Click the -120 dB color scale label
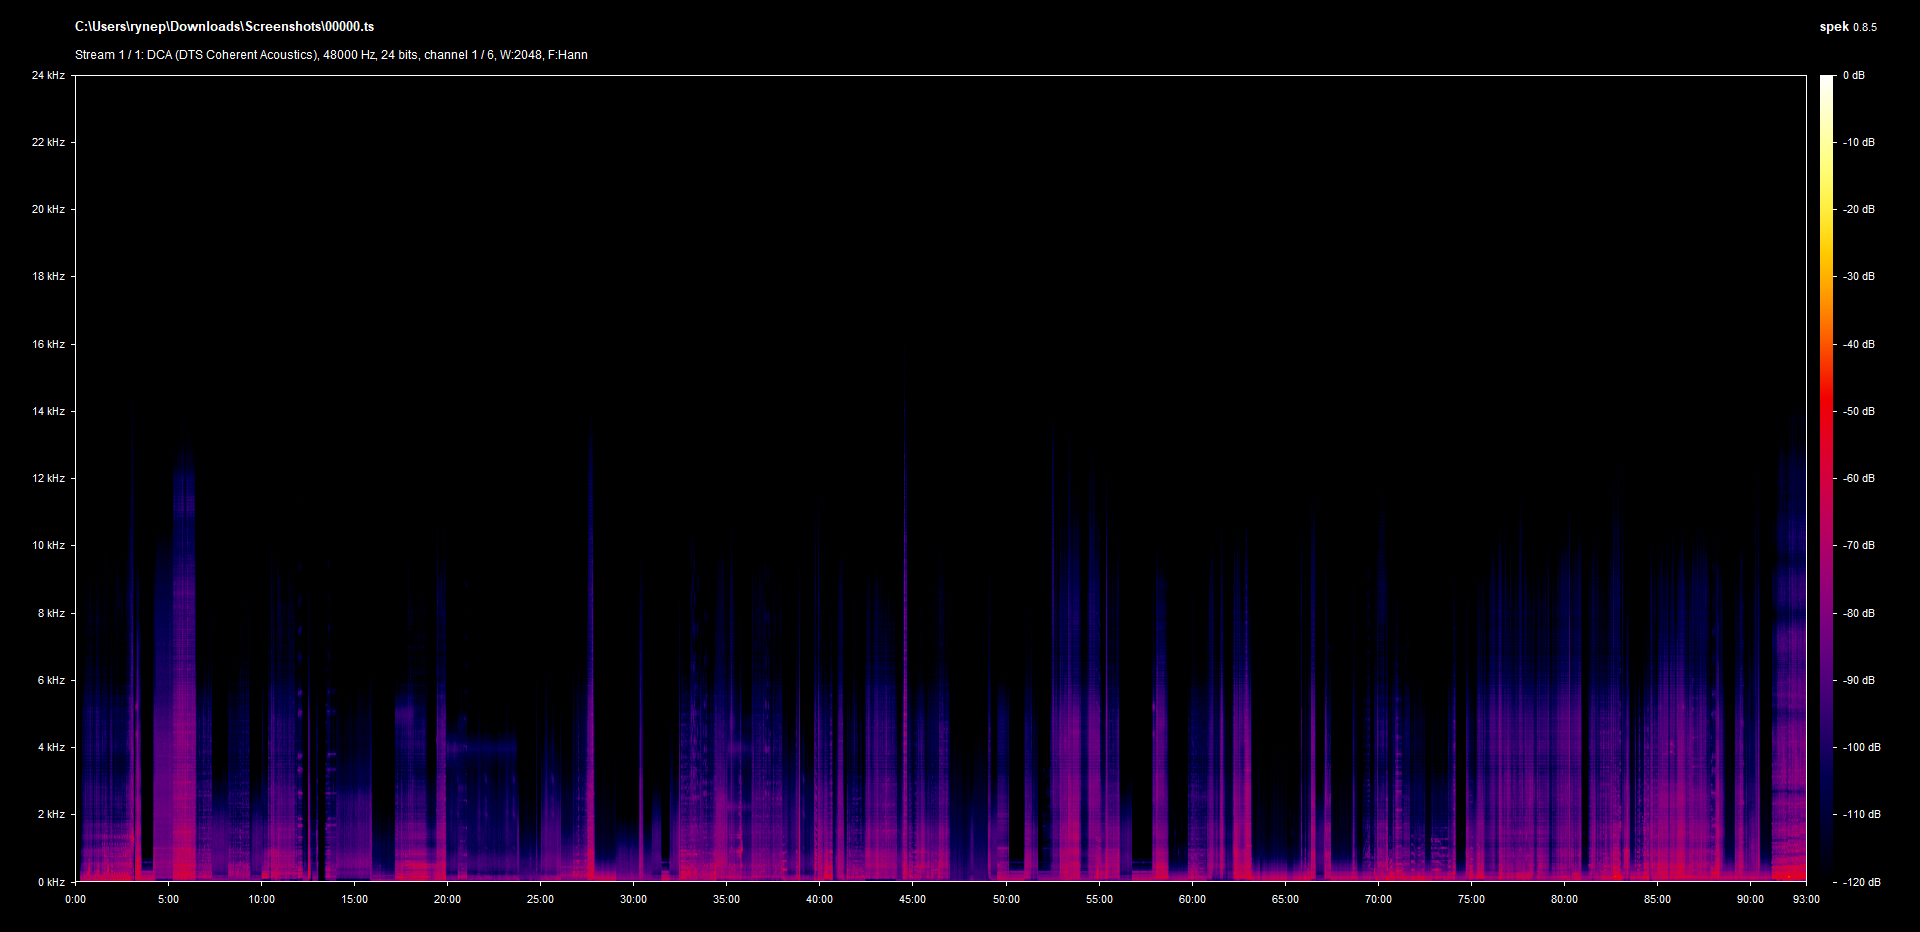This screenshot has width=1920, height=932. tap(1860, 882)
